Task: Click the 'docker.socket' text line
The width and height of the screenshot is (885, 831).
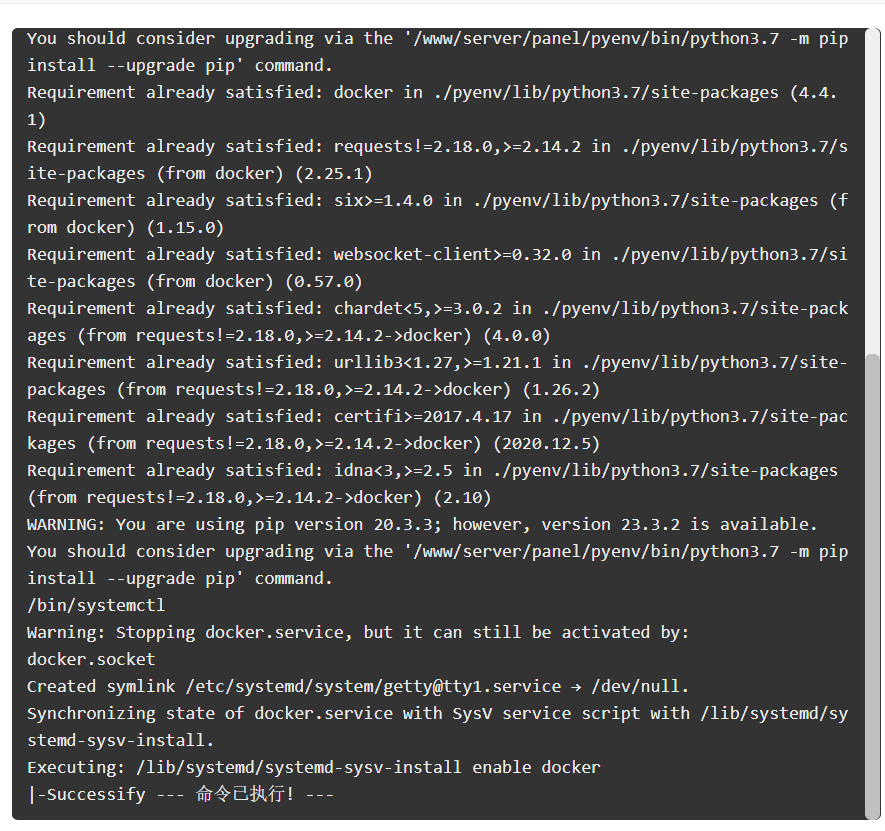Action: (x=91, y=659)
